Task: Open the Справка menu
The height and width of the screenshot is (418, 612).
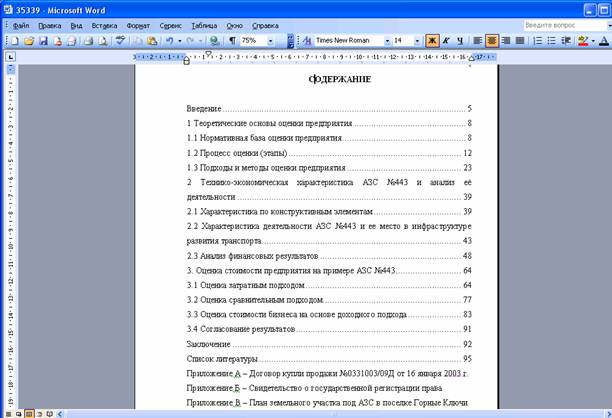Action: [x=265, y=26]
